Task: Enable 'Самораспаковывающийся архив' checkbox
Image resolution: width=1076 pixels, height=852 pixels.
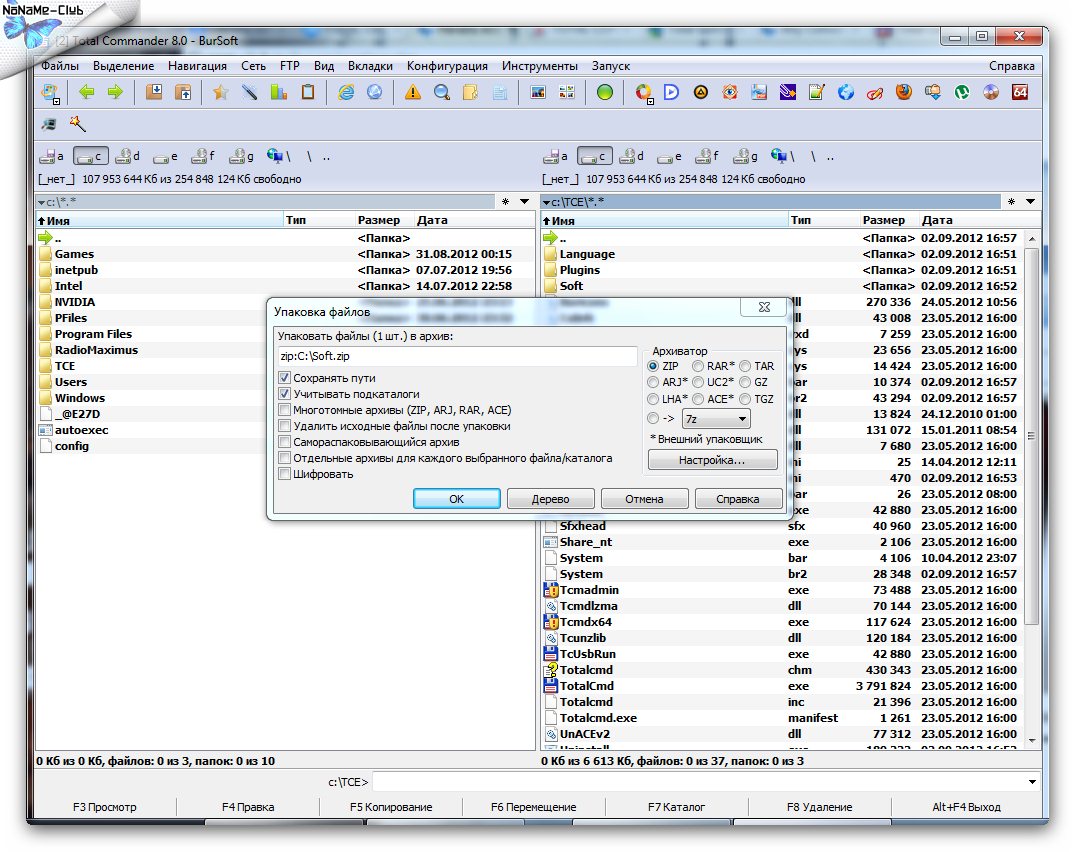Action: click(x=285, y=442)
